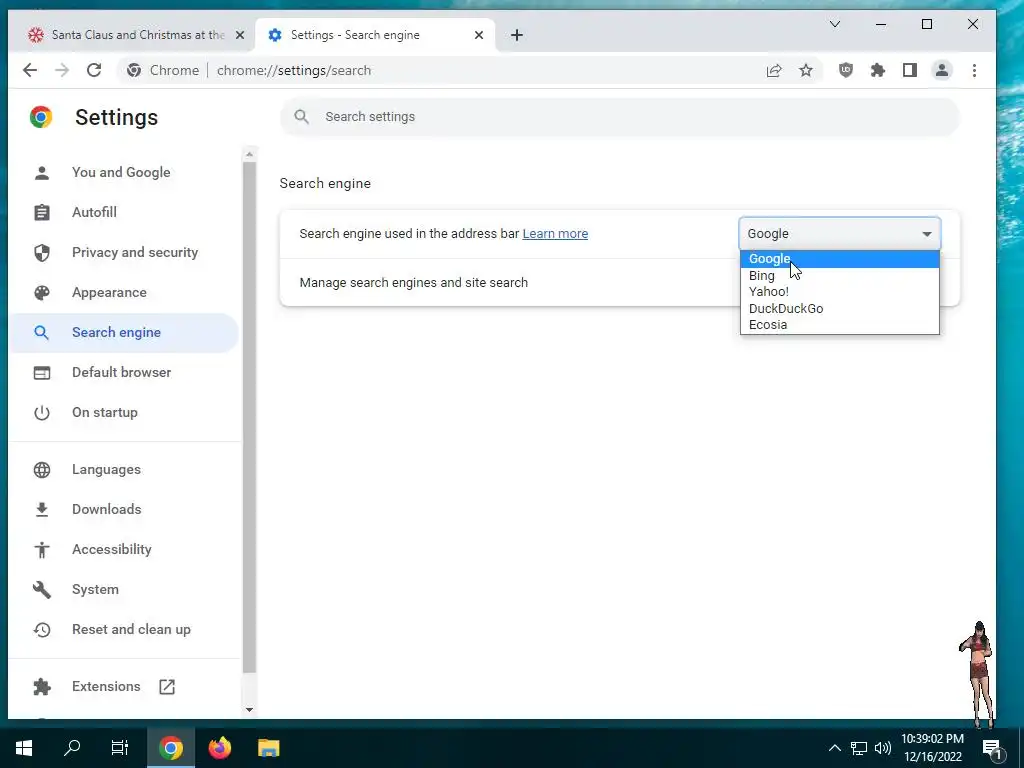Click the sidebar scrollbar thumb
Screen dimensions: 1024x768
[x=249, y=418]
